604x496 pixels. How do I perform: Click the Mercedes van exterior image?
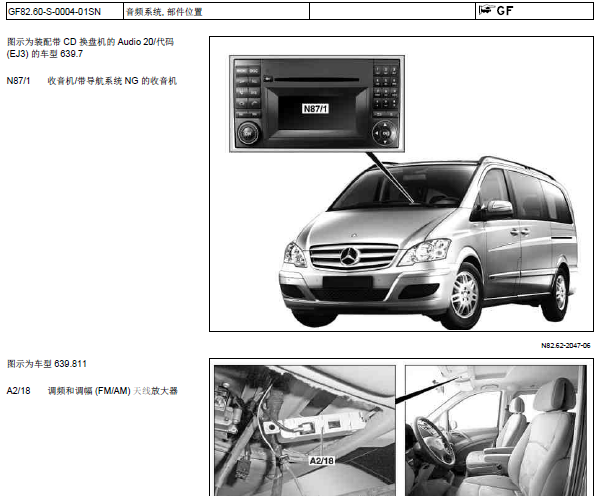coord(428,243)
